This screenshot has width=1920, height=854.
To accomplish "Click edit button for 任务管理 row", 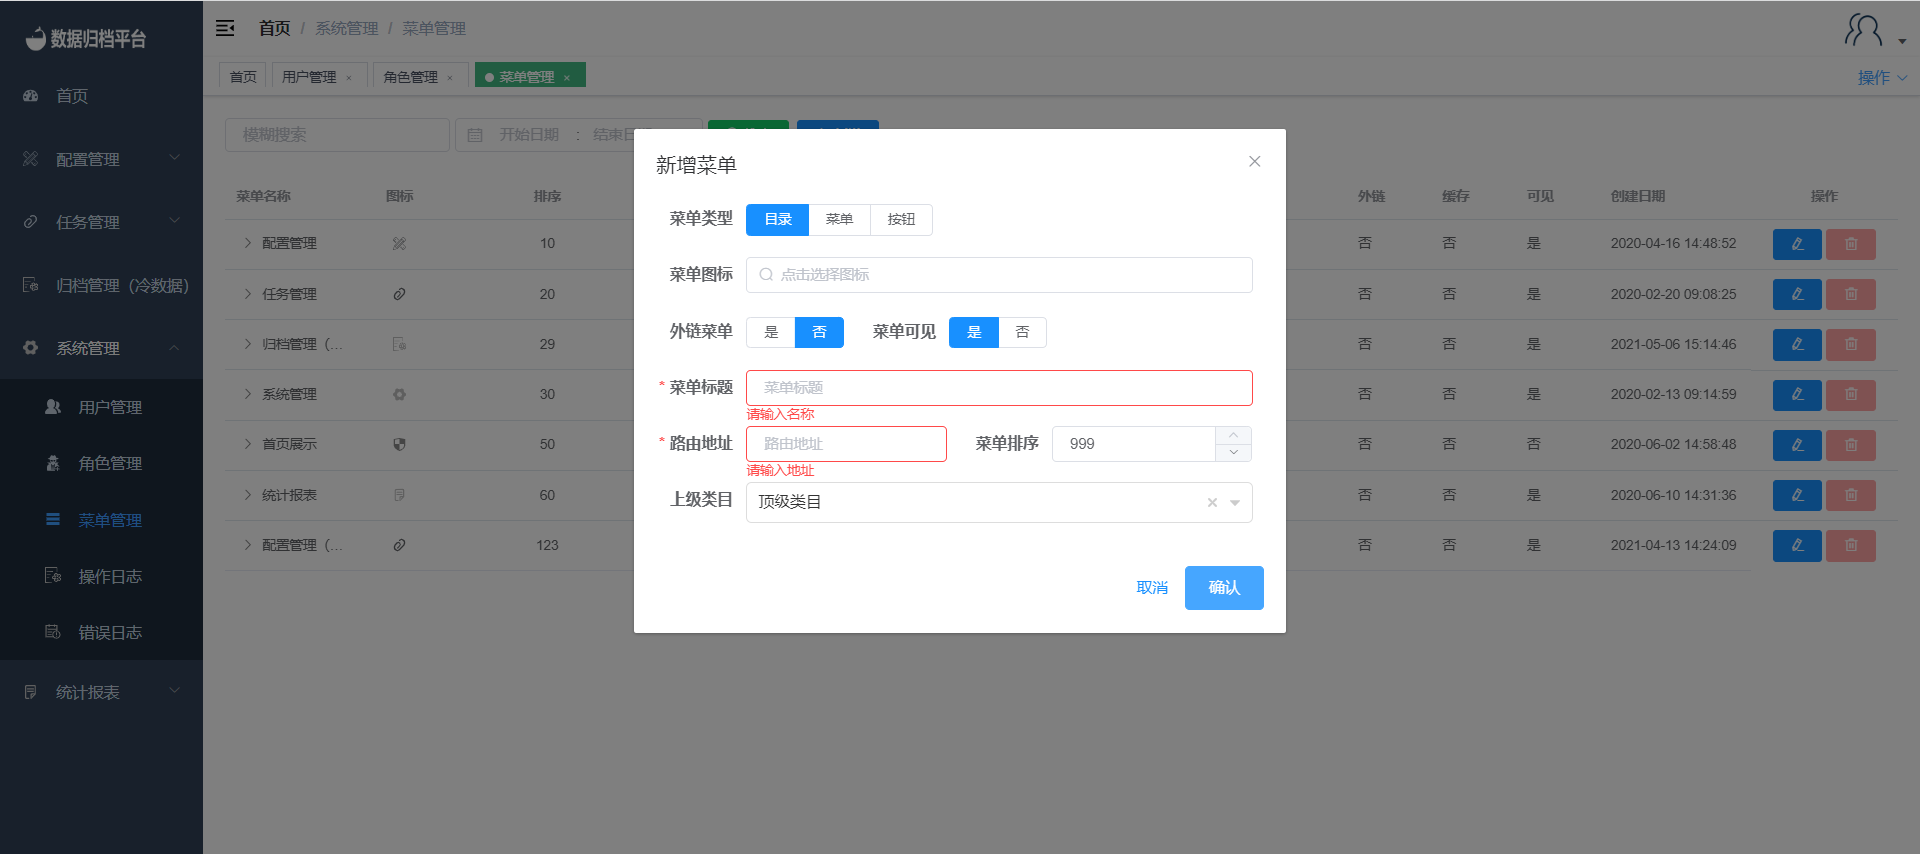I will click(x=1797, y=294).
